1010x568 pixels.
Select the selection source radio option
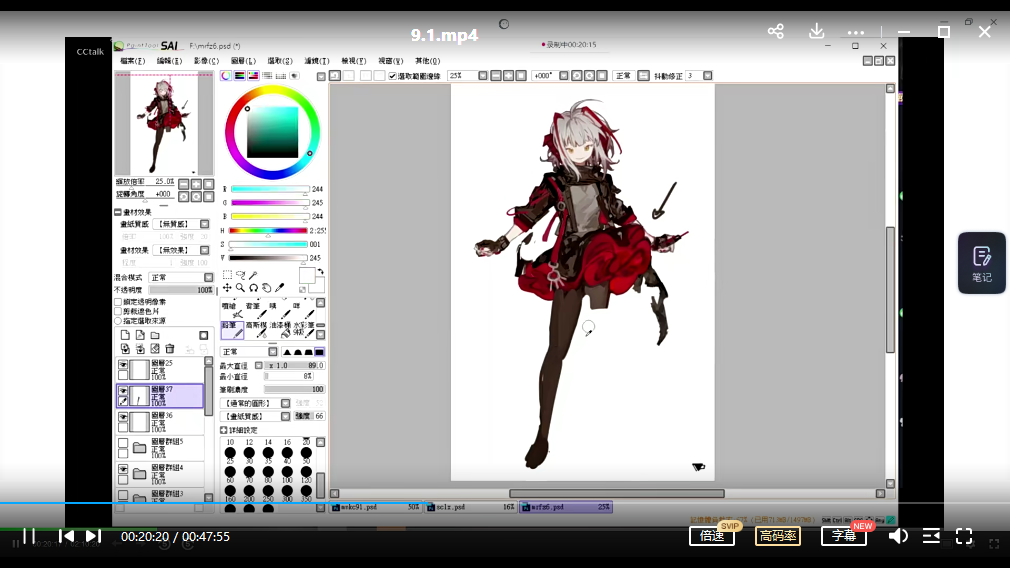(118, 321)
